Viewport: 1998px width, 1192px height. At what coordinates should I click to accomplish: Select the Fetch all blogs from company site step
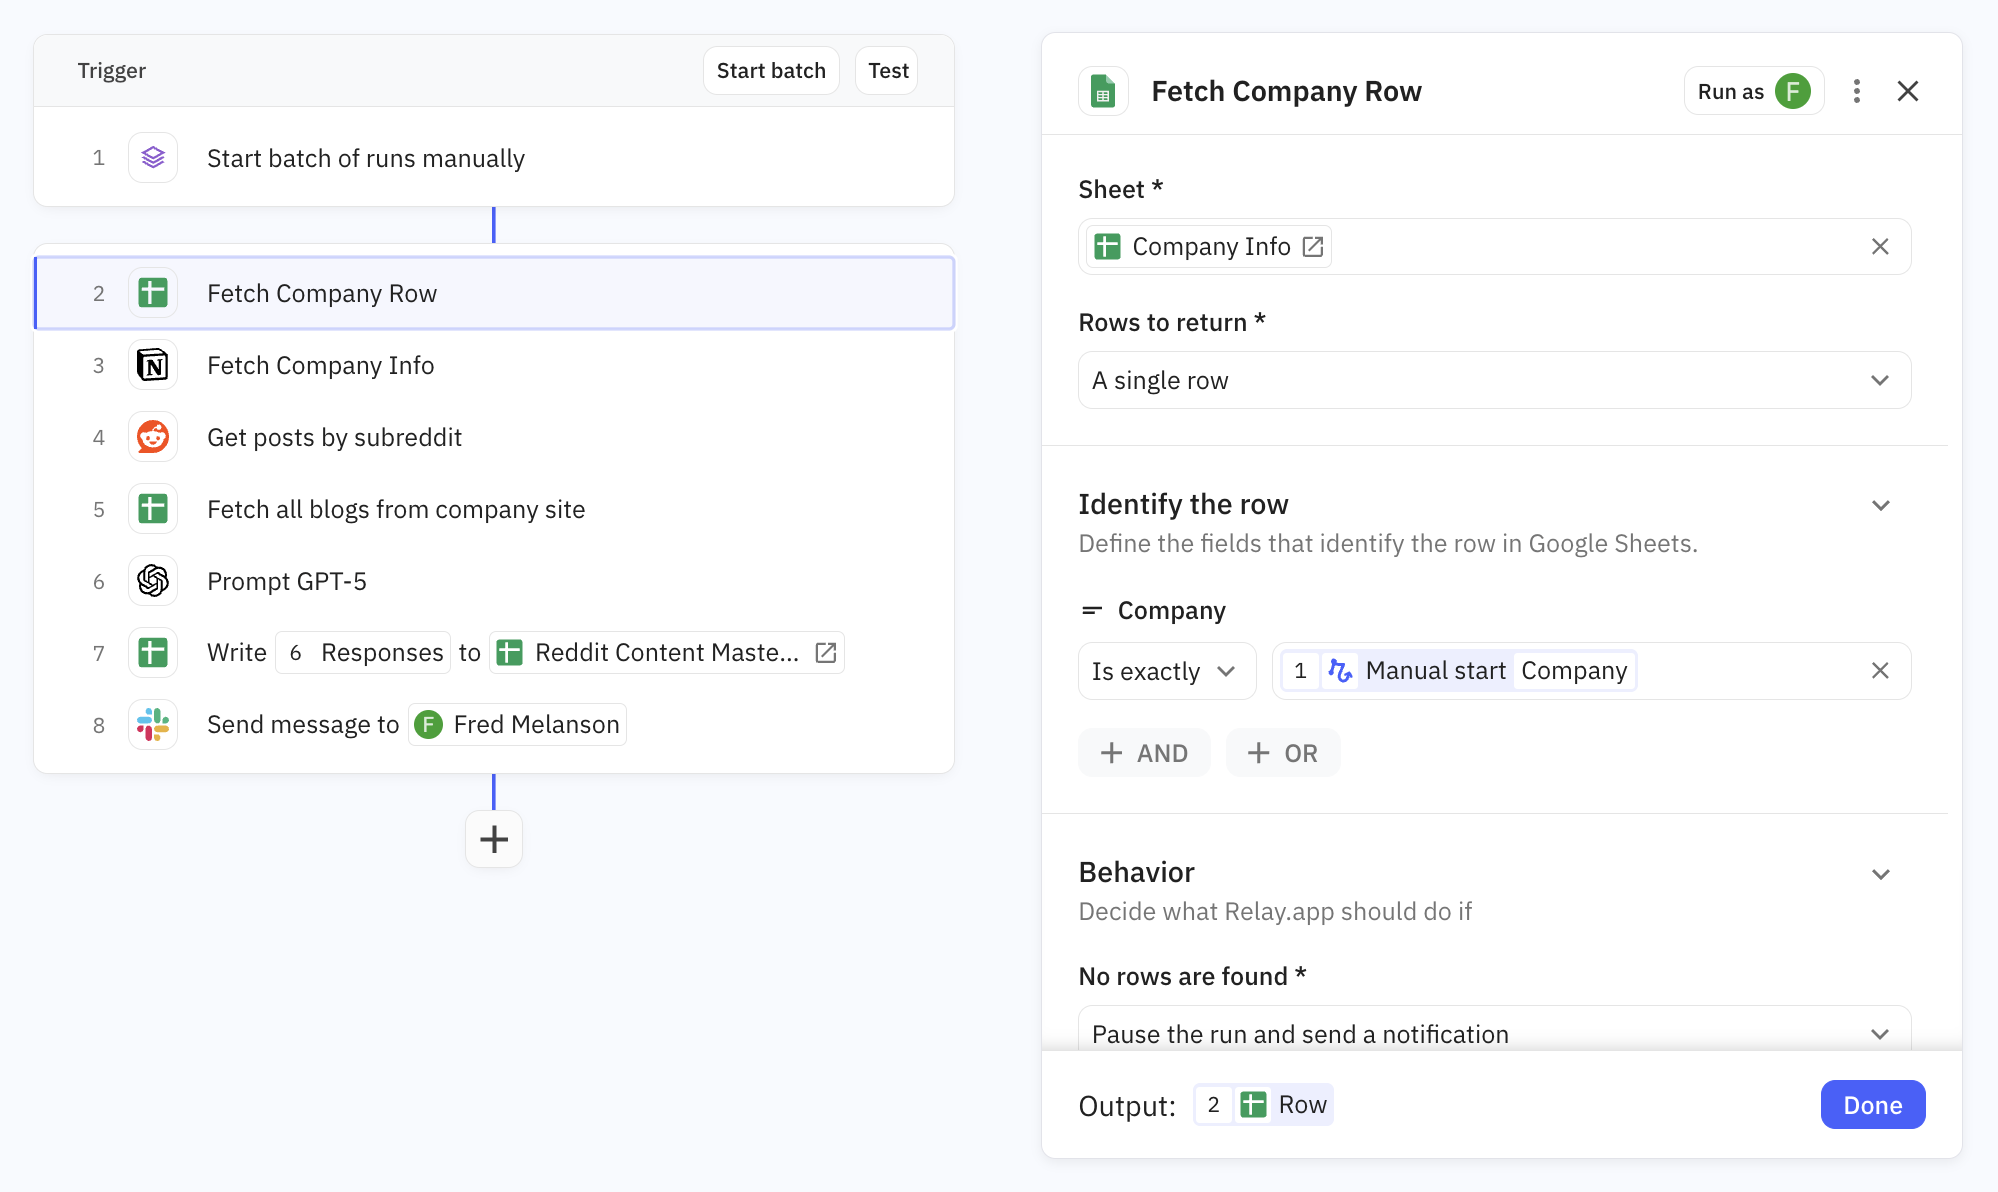[x=396, y=510]
